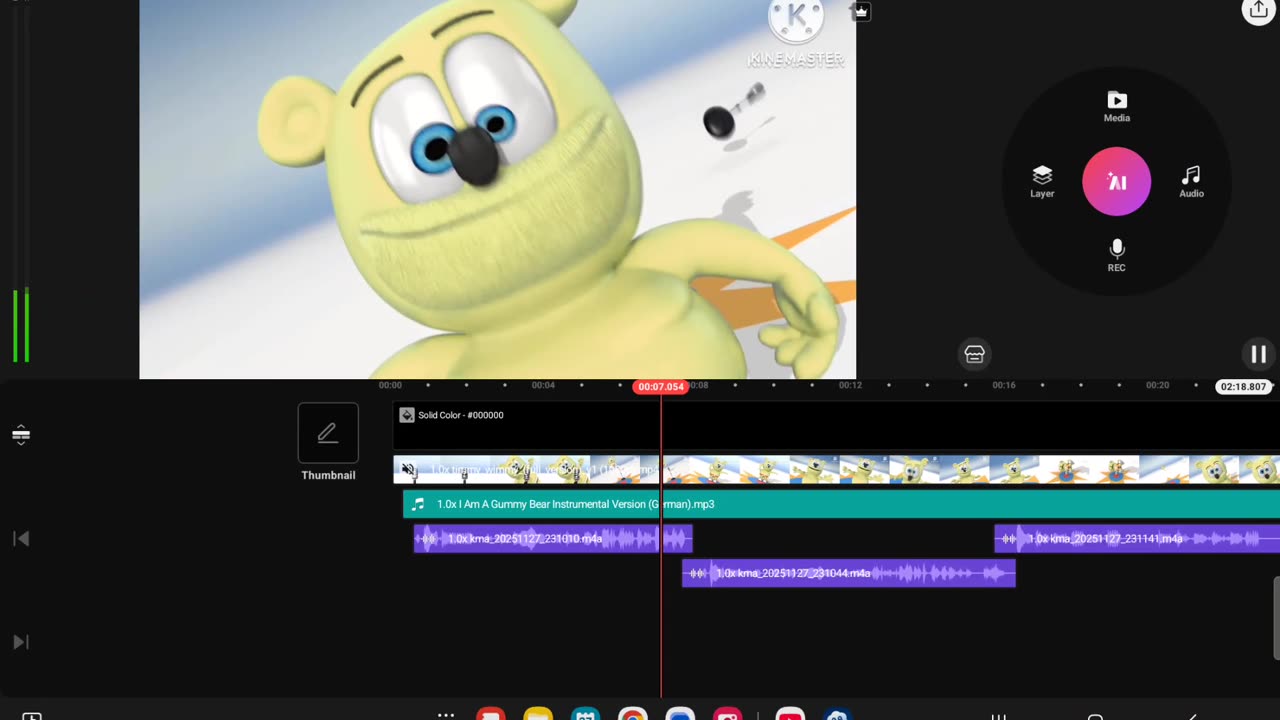Tap the export/share icon
This screenshot has width=1280, height=720.
click(x=1258, y=10)
